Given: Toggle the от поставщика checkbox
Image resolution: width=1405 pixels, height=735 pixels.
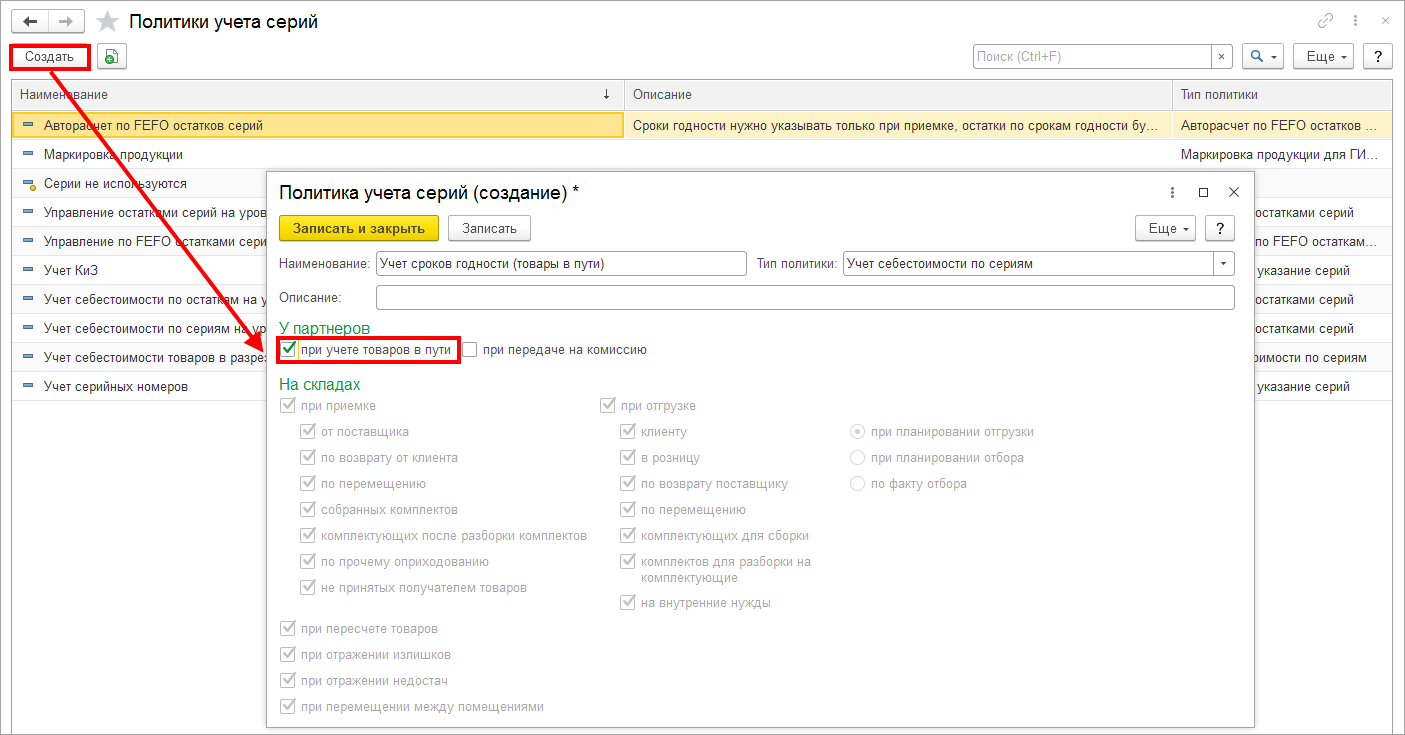Looking at the screenshot, I should point(309,432).
